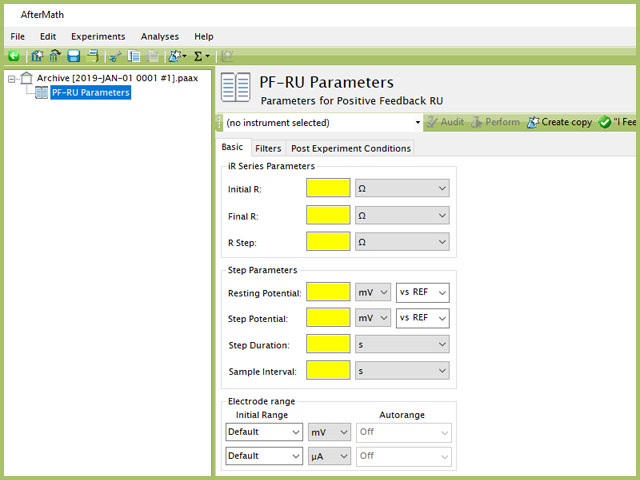Collapse the Archive tree node
This screenshot has height=480, width=640.
click(11, 79)
